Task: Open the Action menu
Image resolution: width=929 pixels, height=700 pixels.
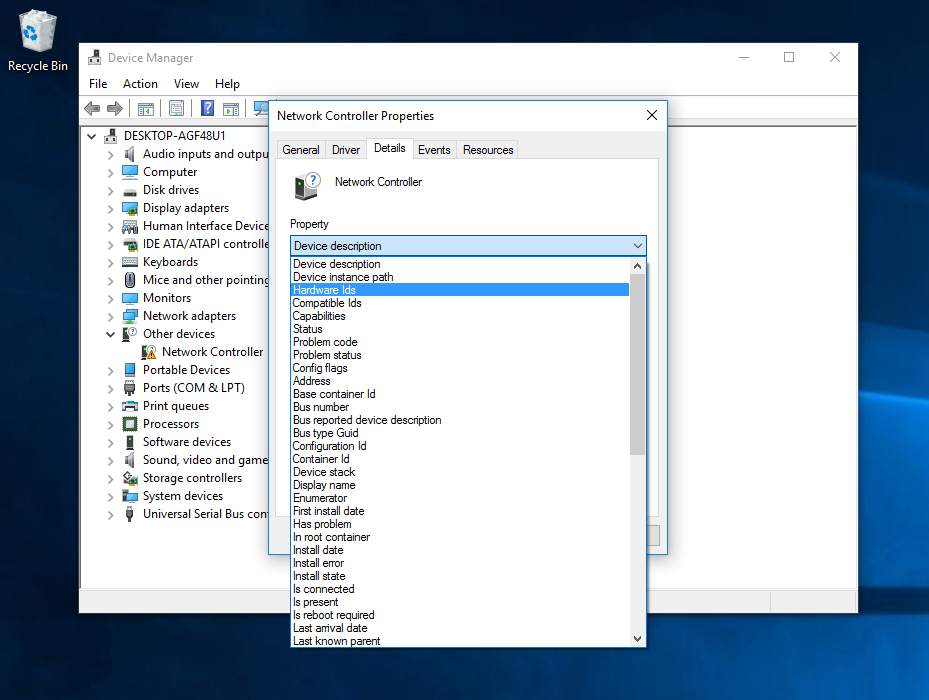Action: pyautogui.click(x=140, y=84)
